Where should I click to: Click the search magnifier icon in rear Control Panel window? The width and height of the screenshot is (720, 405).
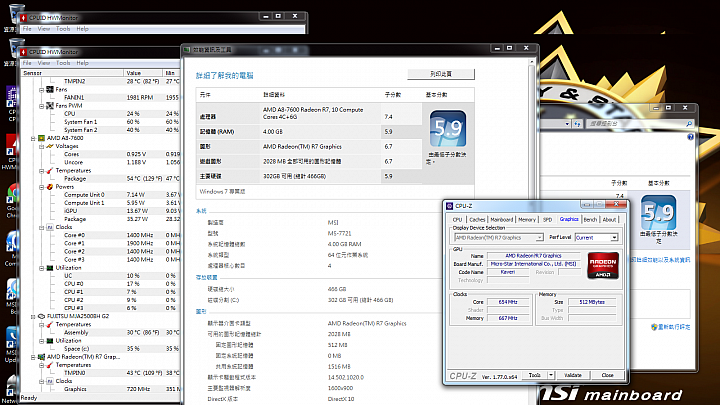pyautogui.click(x=689, y=124)
